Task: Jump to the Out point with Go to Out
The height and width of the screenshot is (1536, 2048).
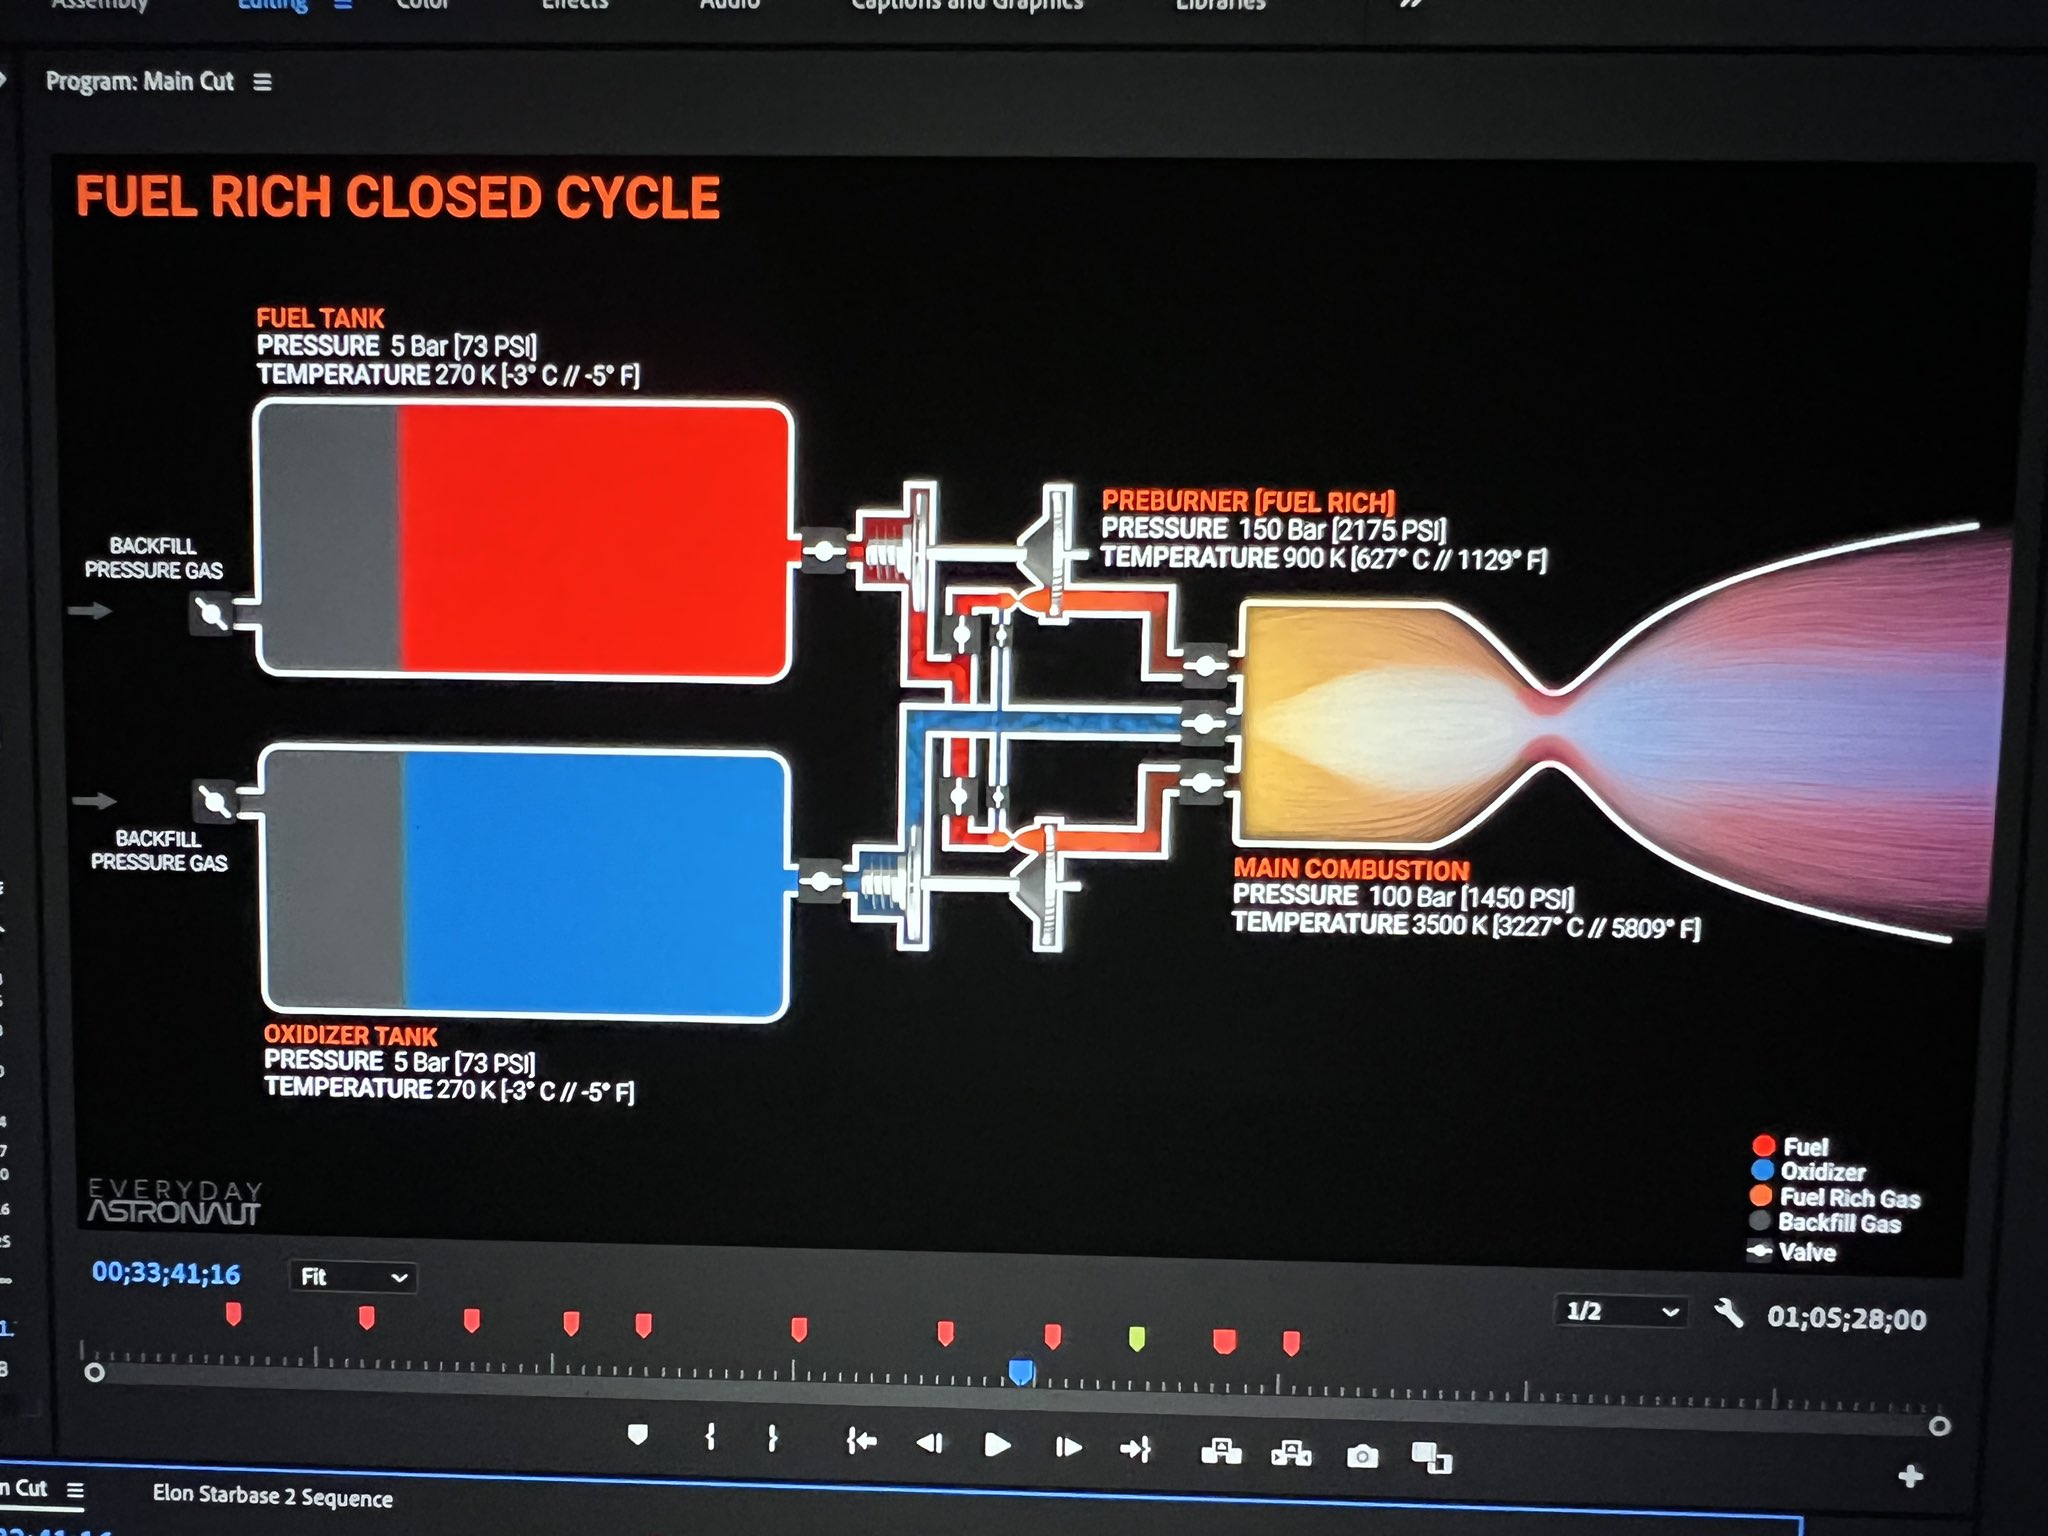Action: pyautogui.click(x=1136, y=1448)
